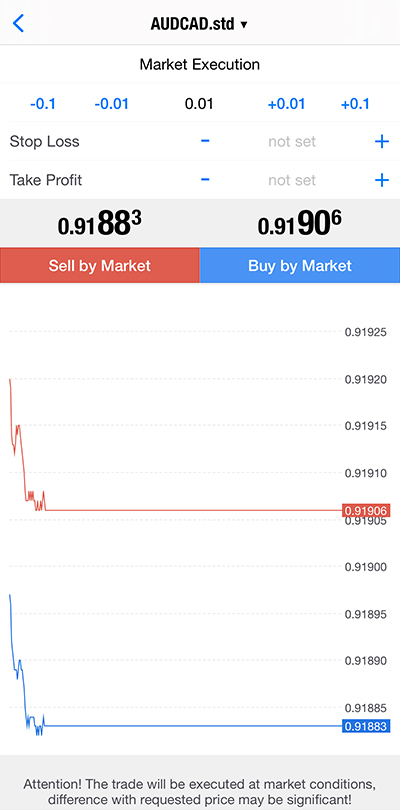Tap the 0.01 volume value field
The image size is (400, 810).
pos(199,104)
